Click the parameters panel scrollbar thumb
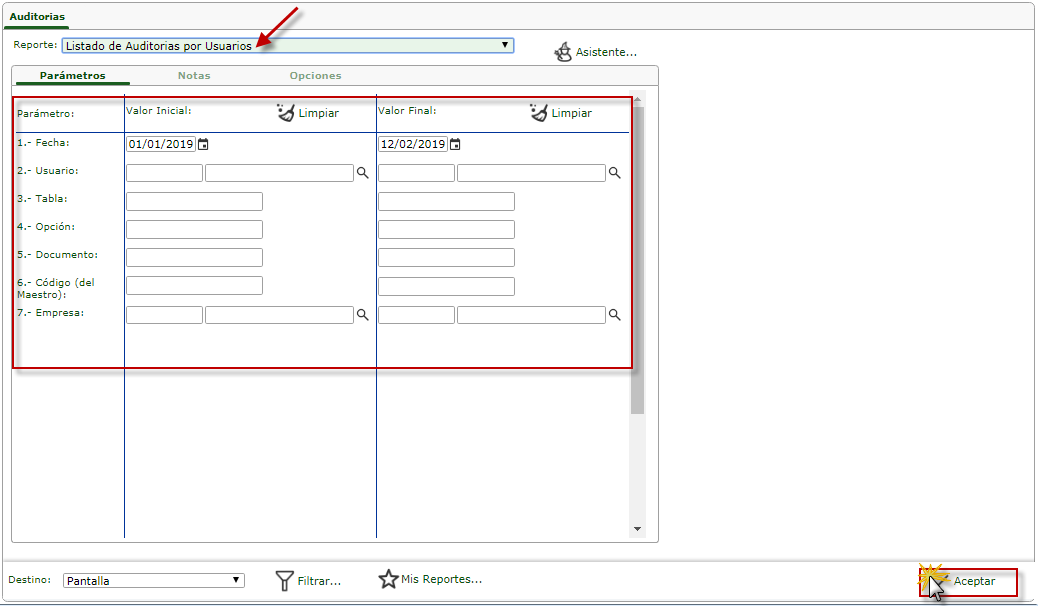This screenshot has height=606, width=1038. click(x=637, y=260)
